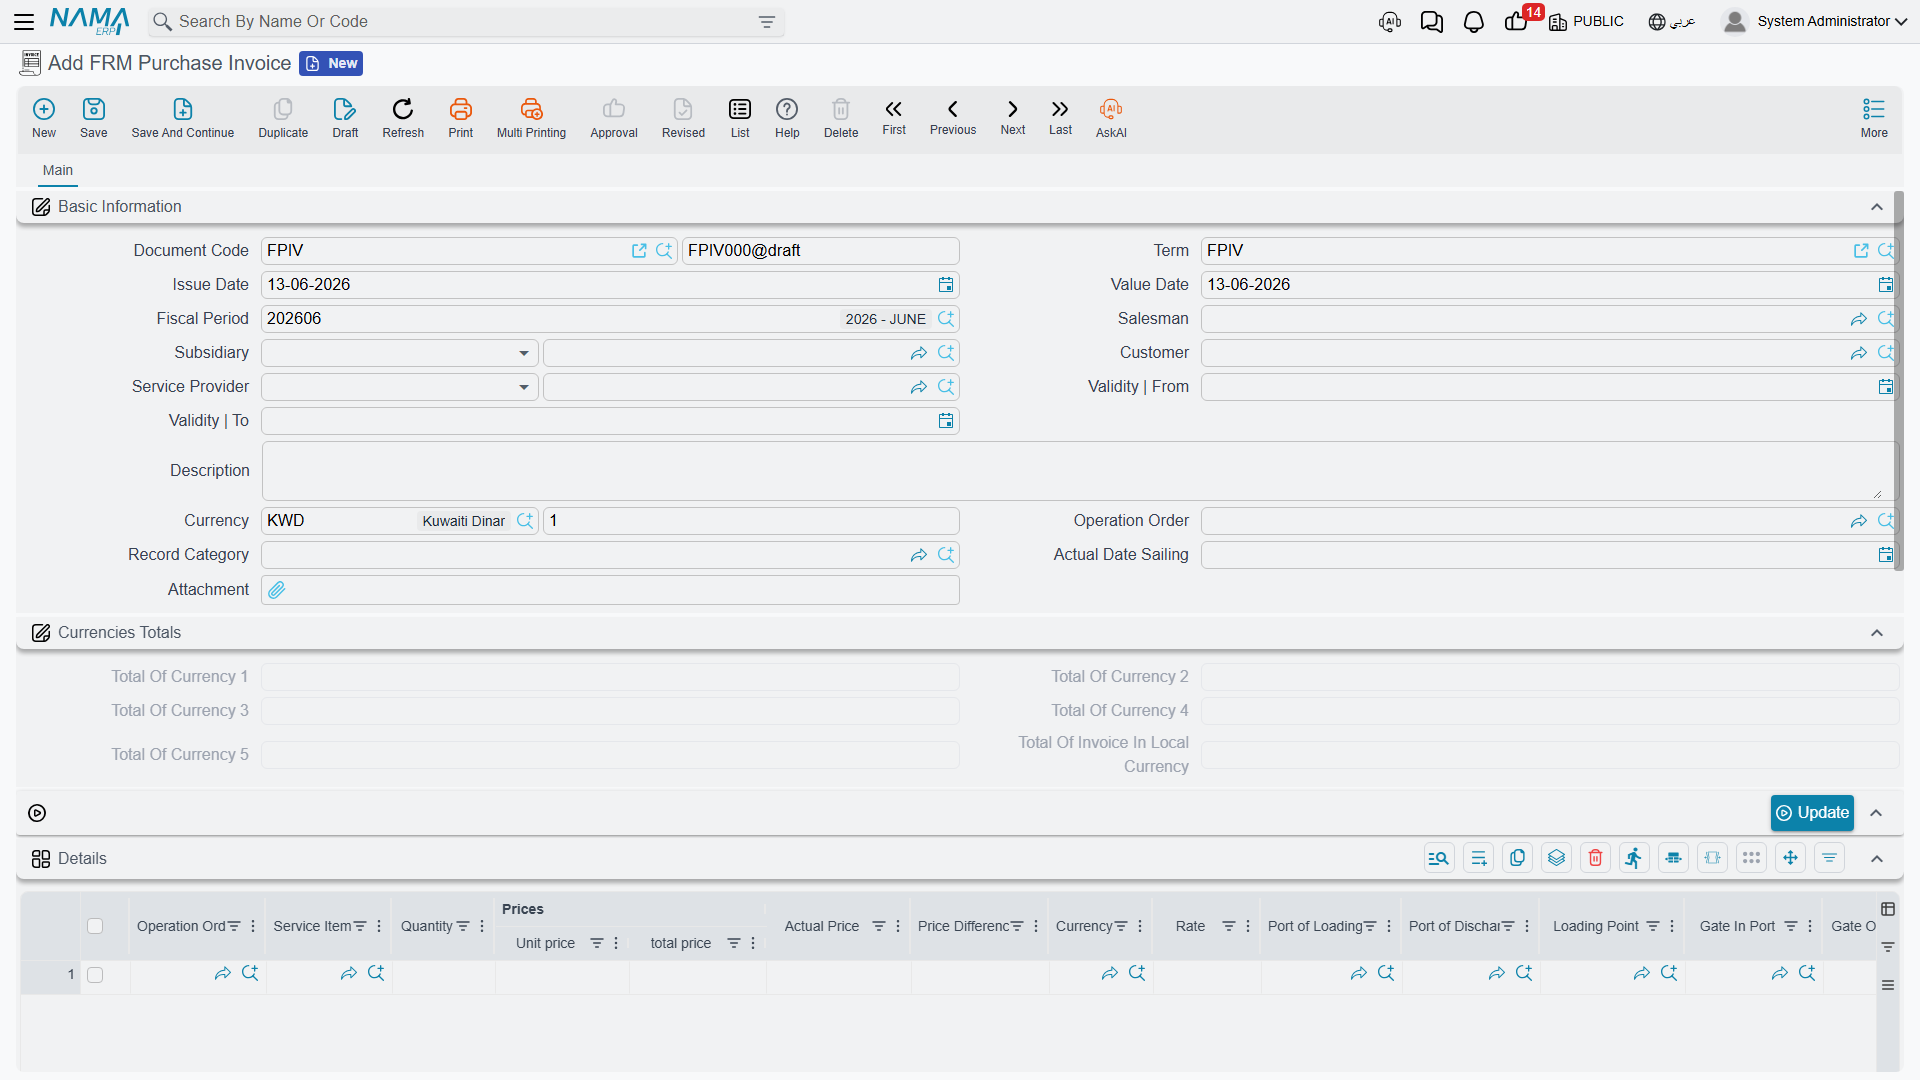The height and width of the screenshot is (1080, 1920).
Task: Open Value Date calendar picker
Action: point(1886,285)
